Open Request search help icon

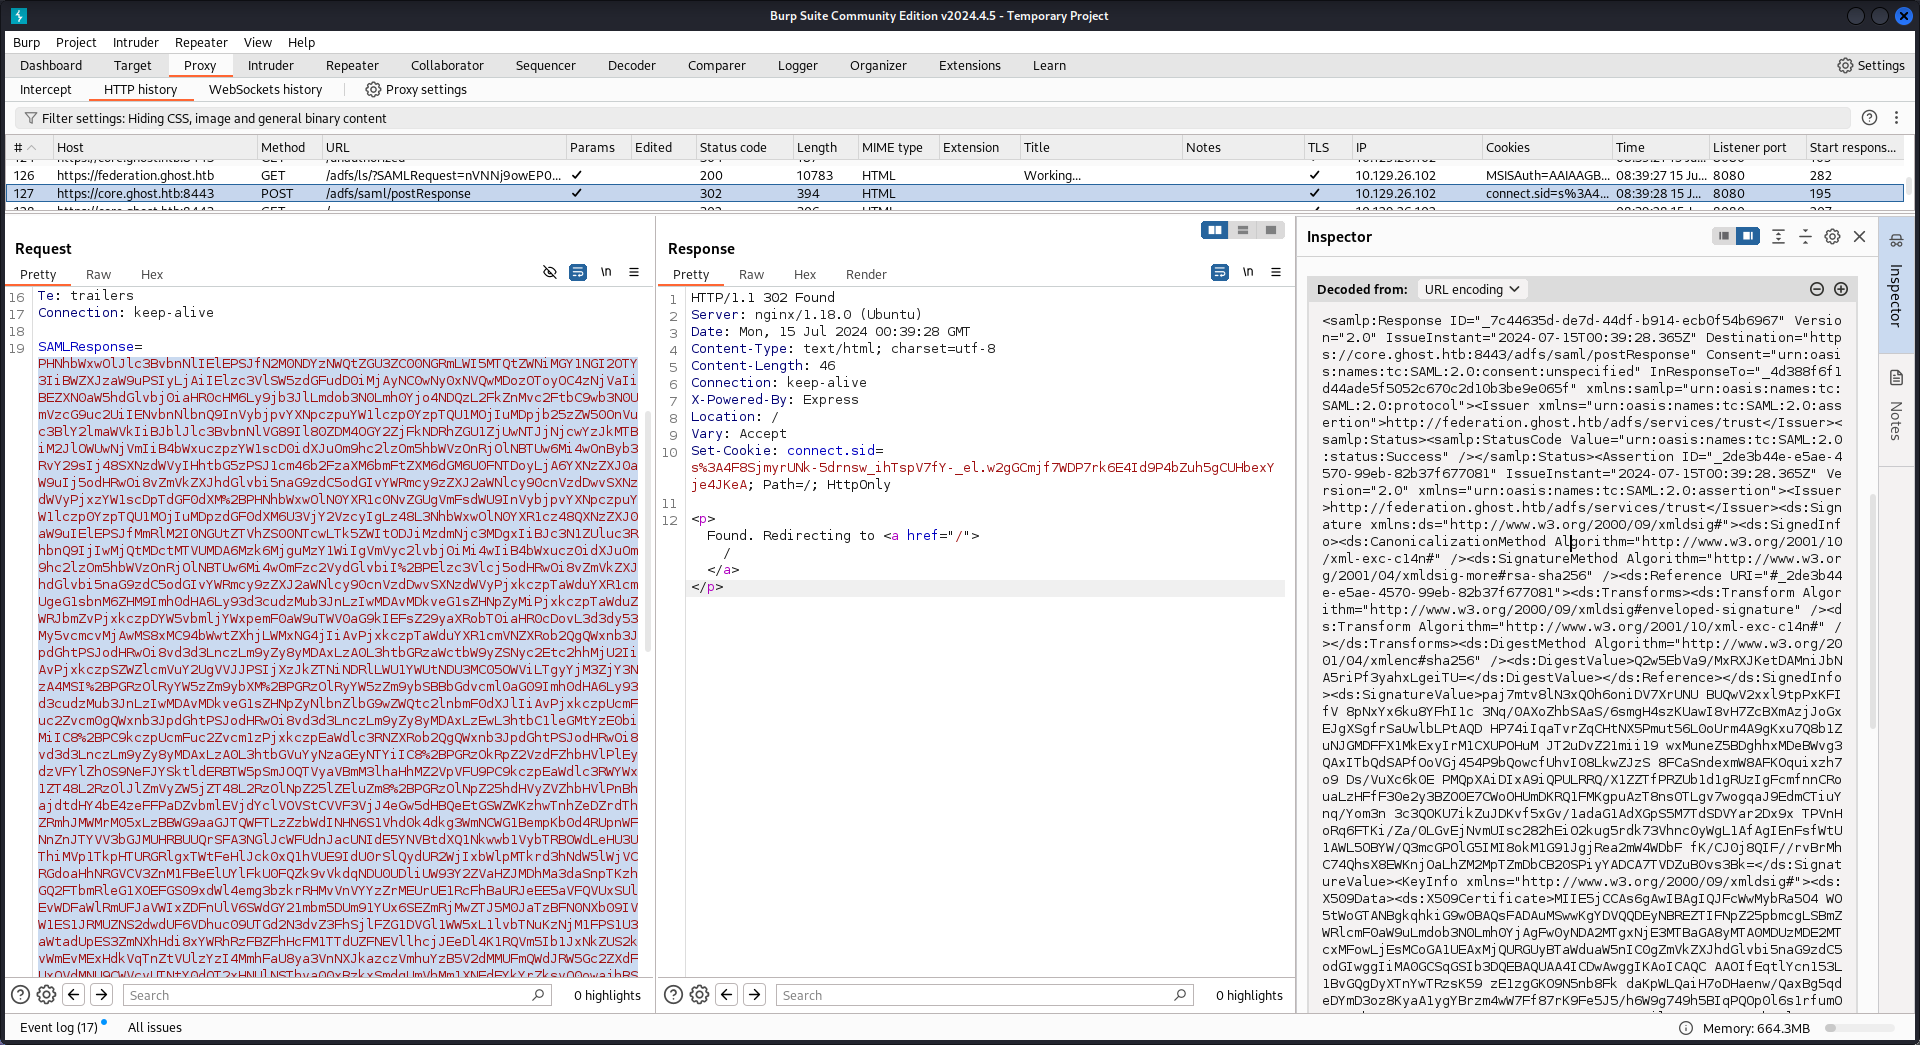point(20,994)
